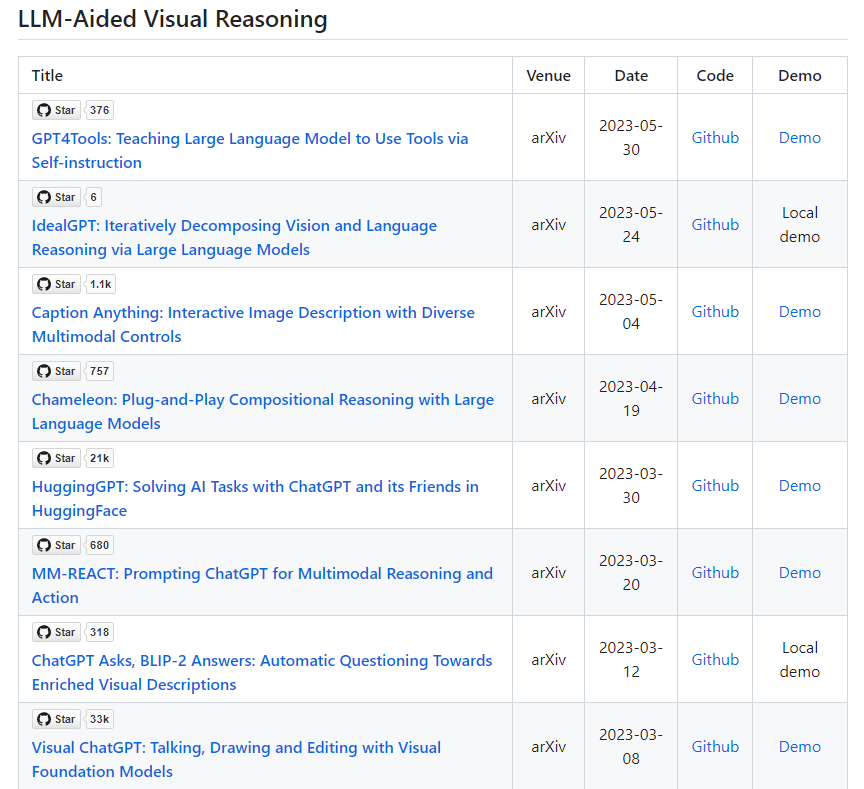
Task: Open the 1.1k star count badge
Action: [100, 284]
